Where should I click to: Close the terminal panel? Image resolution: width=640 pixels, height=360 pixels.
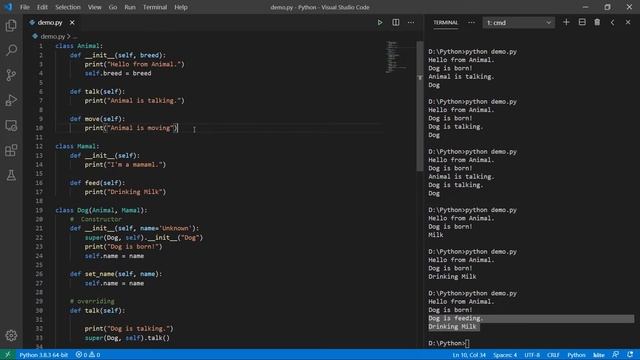pyautogui.click(x=628, y=22)
